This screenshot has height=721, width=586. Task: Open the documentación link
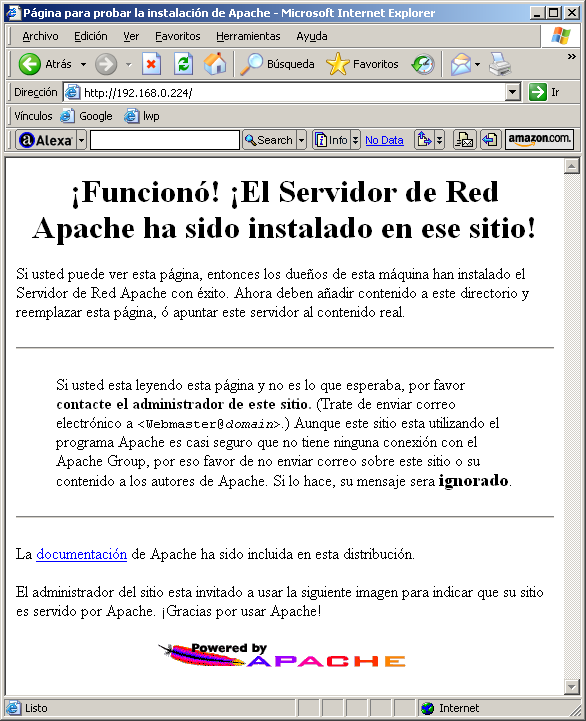(81, 554)
